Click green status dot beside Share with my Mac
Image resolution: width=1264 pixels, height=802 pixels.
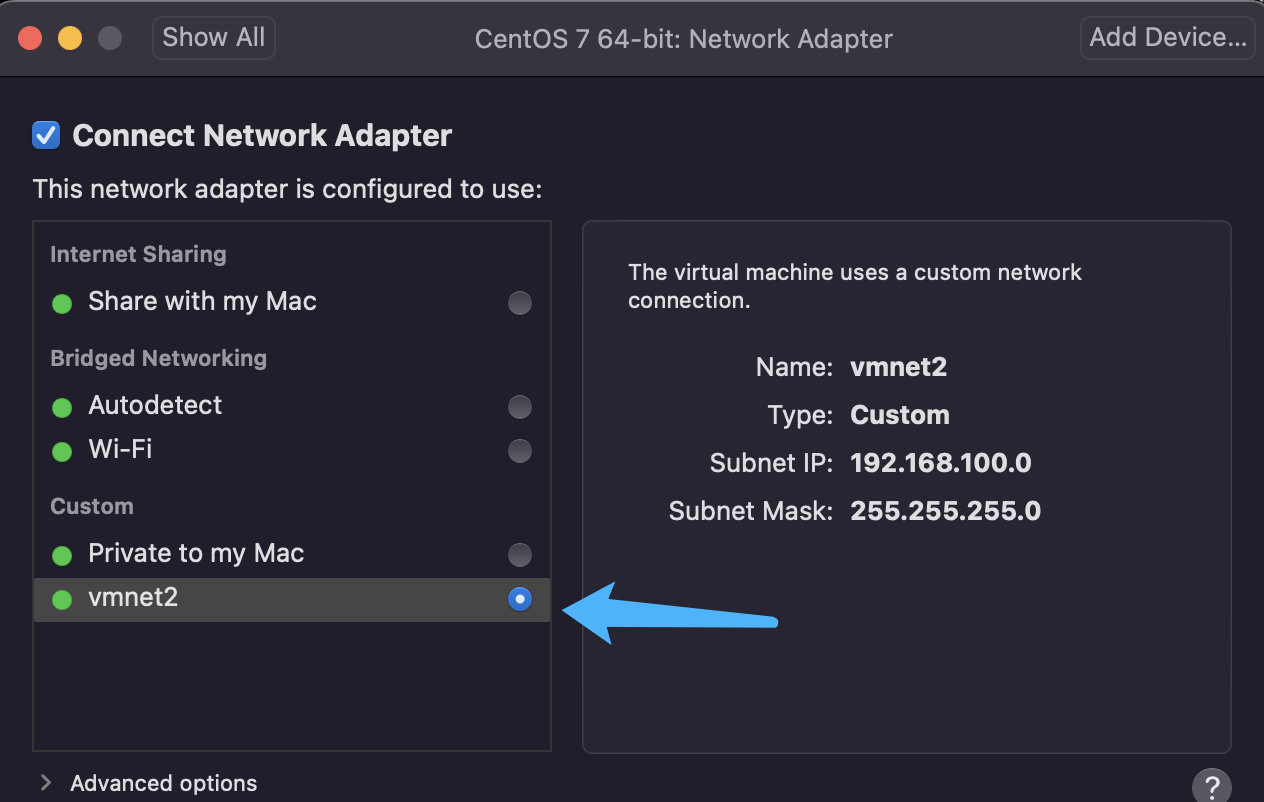pos(62,303)
